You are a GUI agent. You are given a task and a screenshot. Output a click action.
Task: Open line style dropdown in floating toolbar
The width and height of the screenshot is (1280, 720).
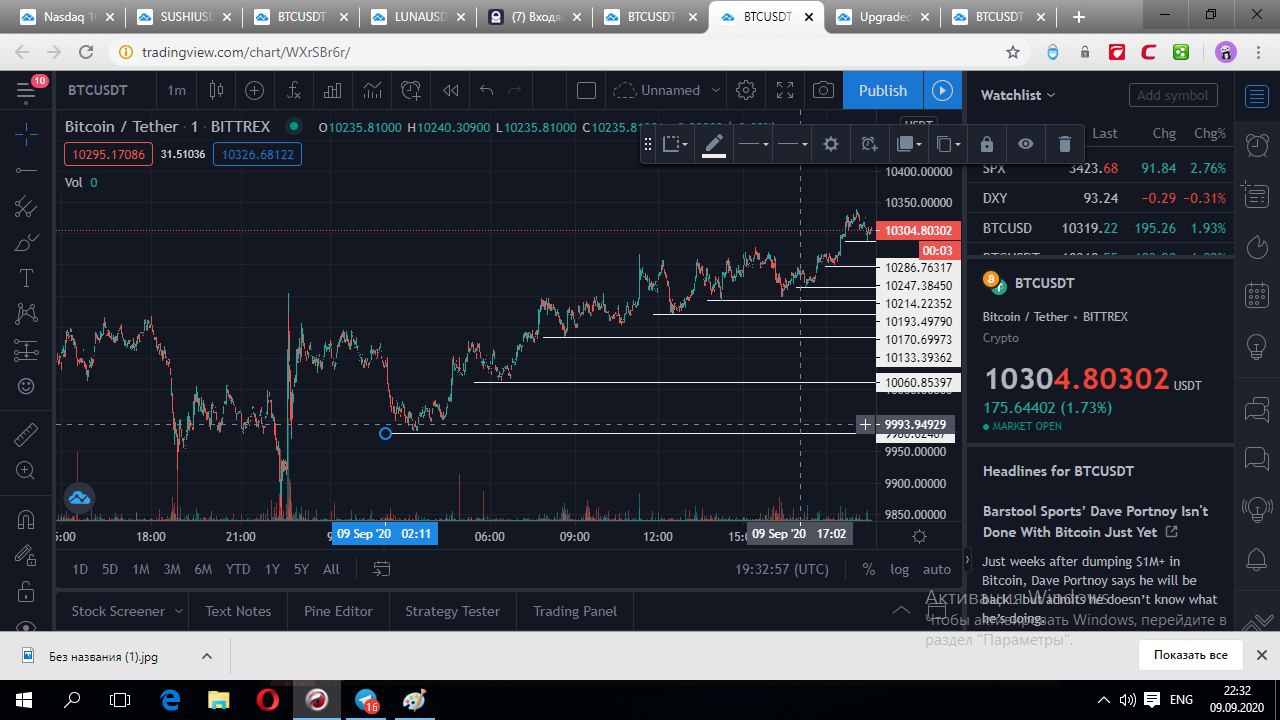792,144
